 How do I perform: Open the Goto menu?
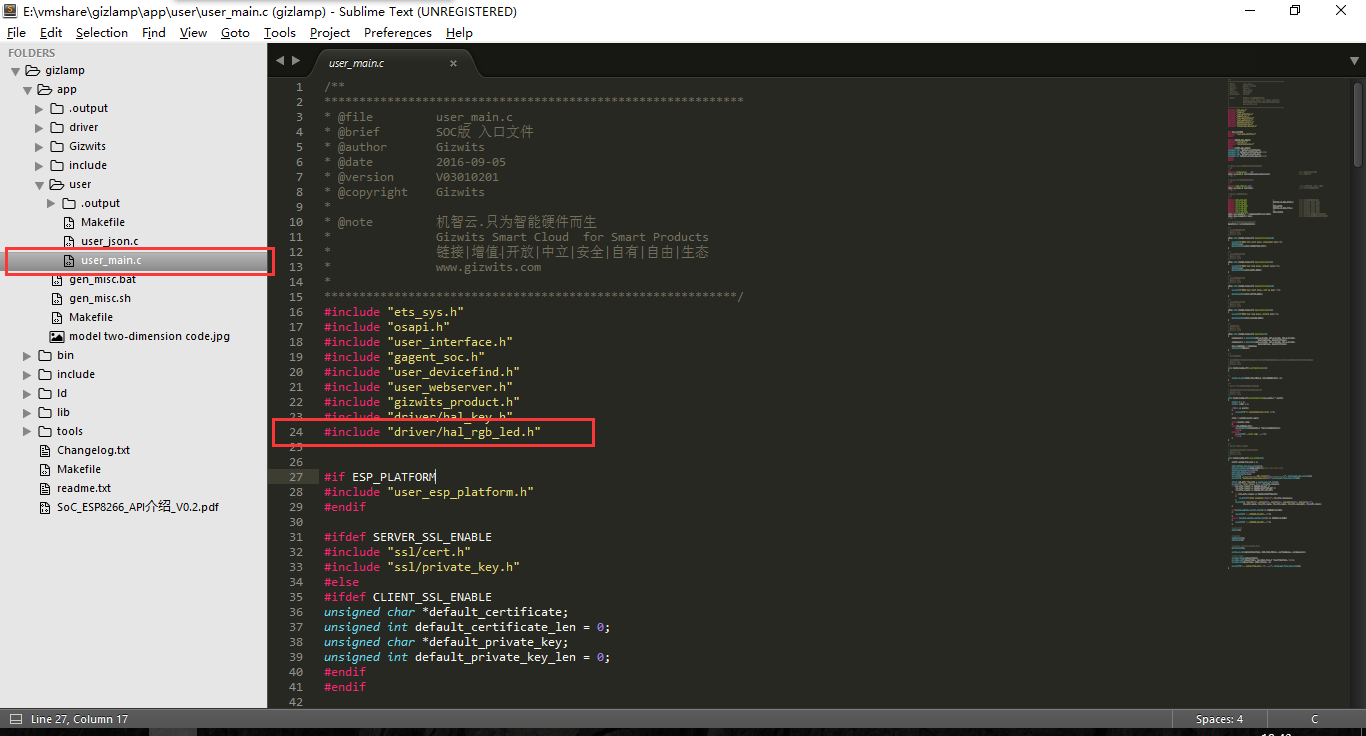235,33
